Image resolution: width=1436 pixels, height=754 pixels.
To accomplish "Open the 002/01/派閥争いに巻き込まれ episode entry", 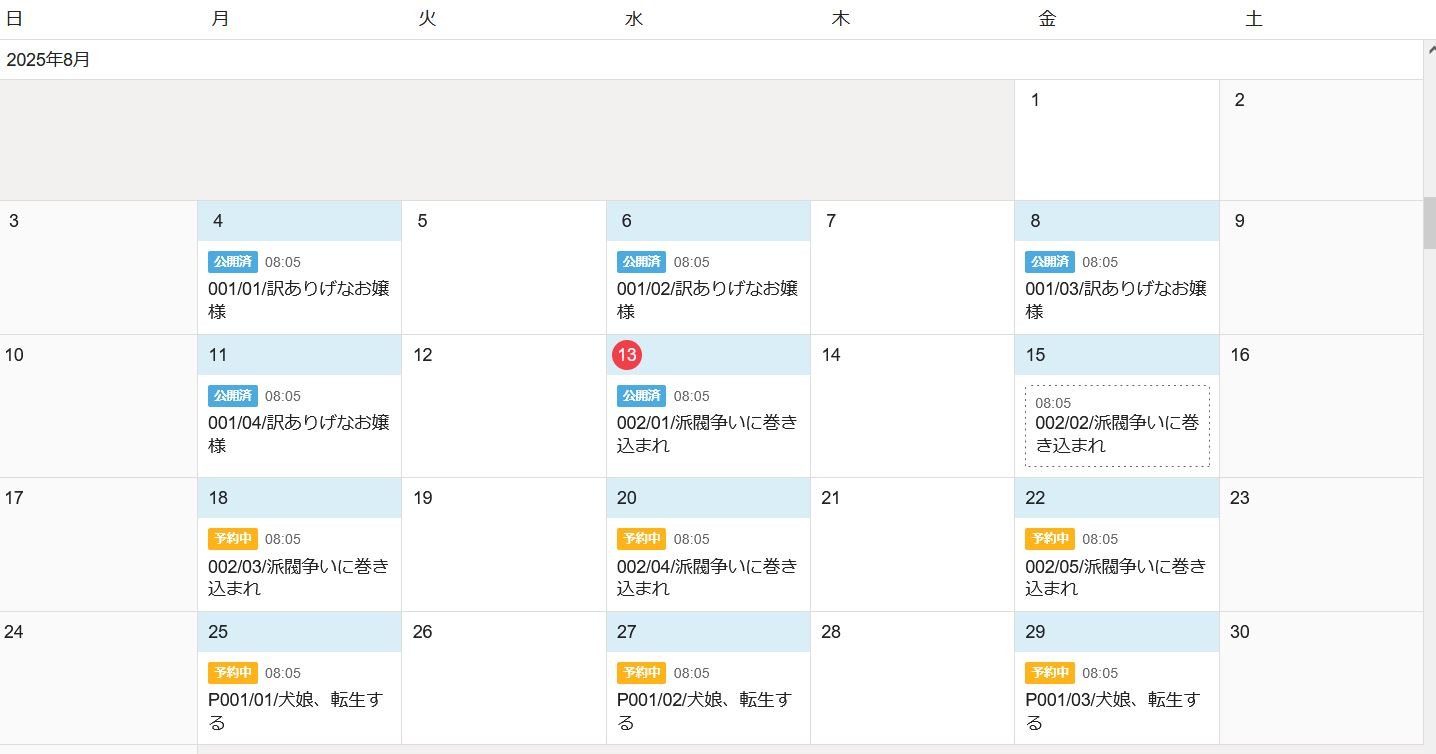I will (x=707, y=433).
